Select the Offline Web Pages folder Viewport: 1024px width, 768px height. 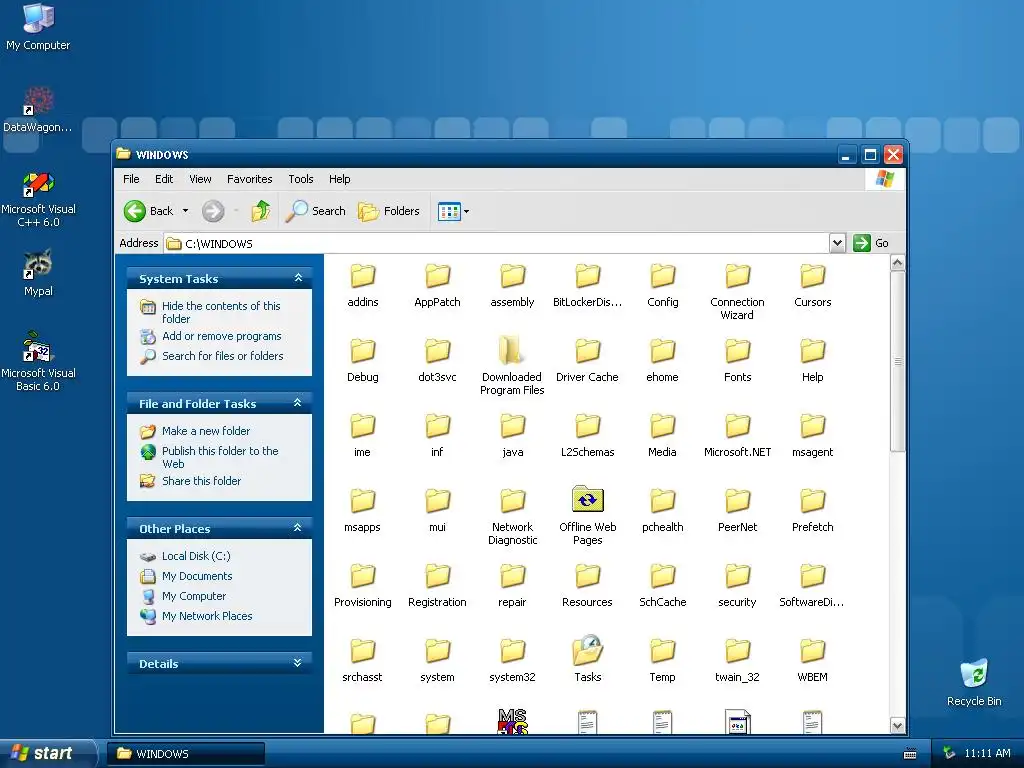(x=587, y=516)
